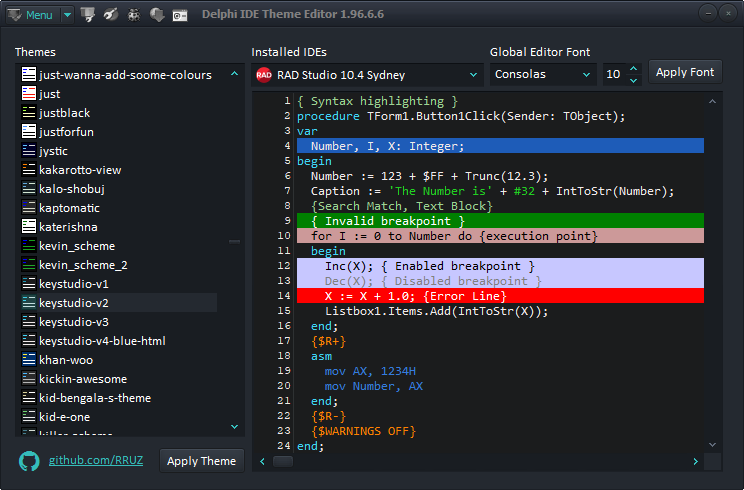The width and height of the screenshot is (744, 490).
Task: Open the Menu button
Action: click(32, 15)
